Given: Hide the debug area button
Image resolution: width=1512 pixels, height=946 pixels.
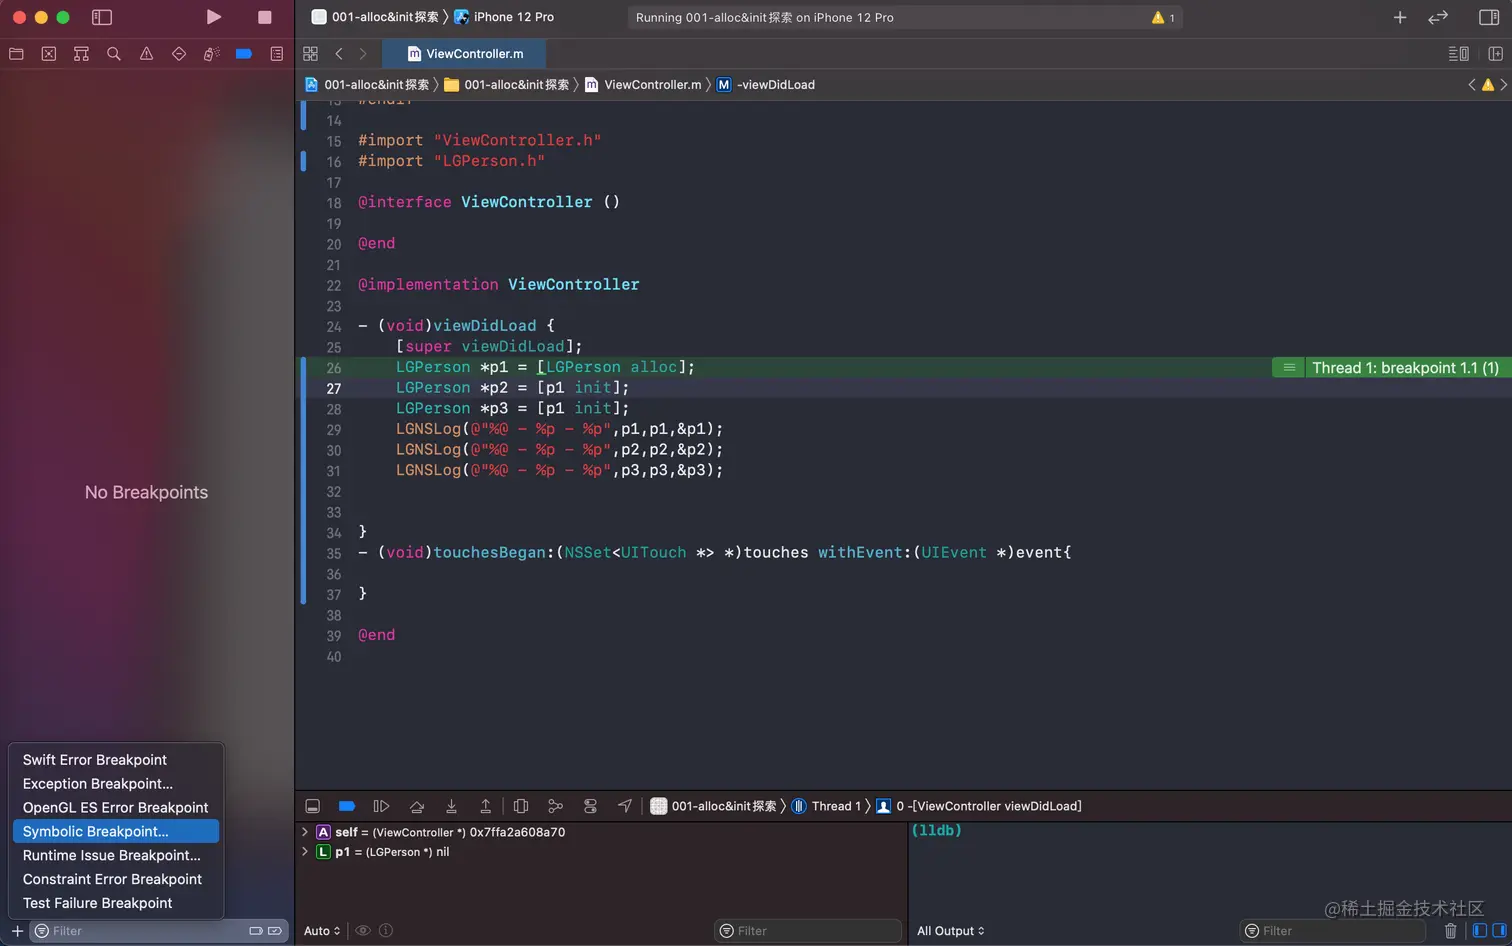Looking at the screenshot, I should click(x=313, y=806).
